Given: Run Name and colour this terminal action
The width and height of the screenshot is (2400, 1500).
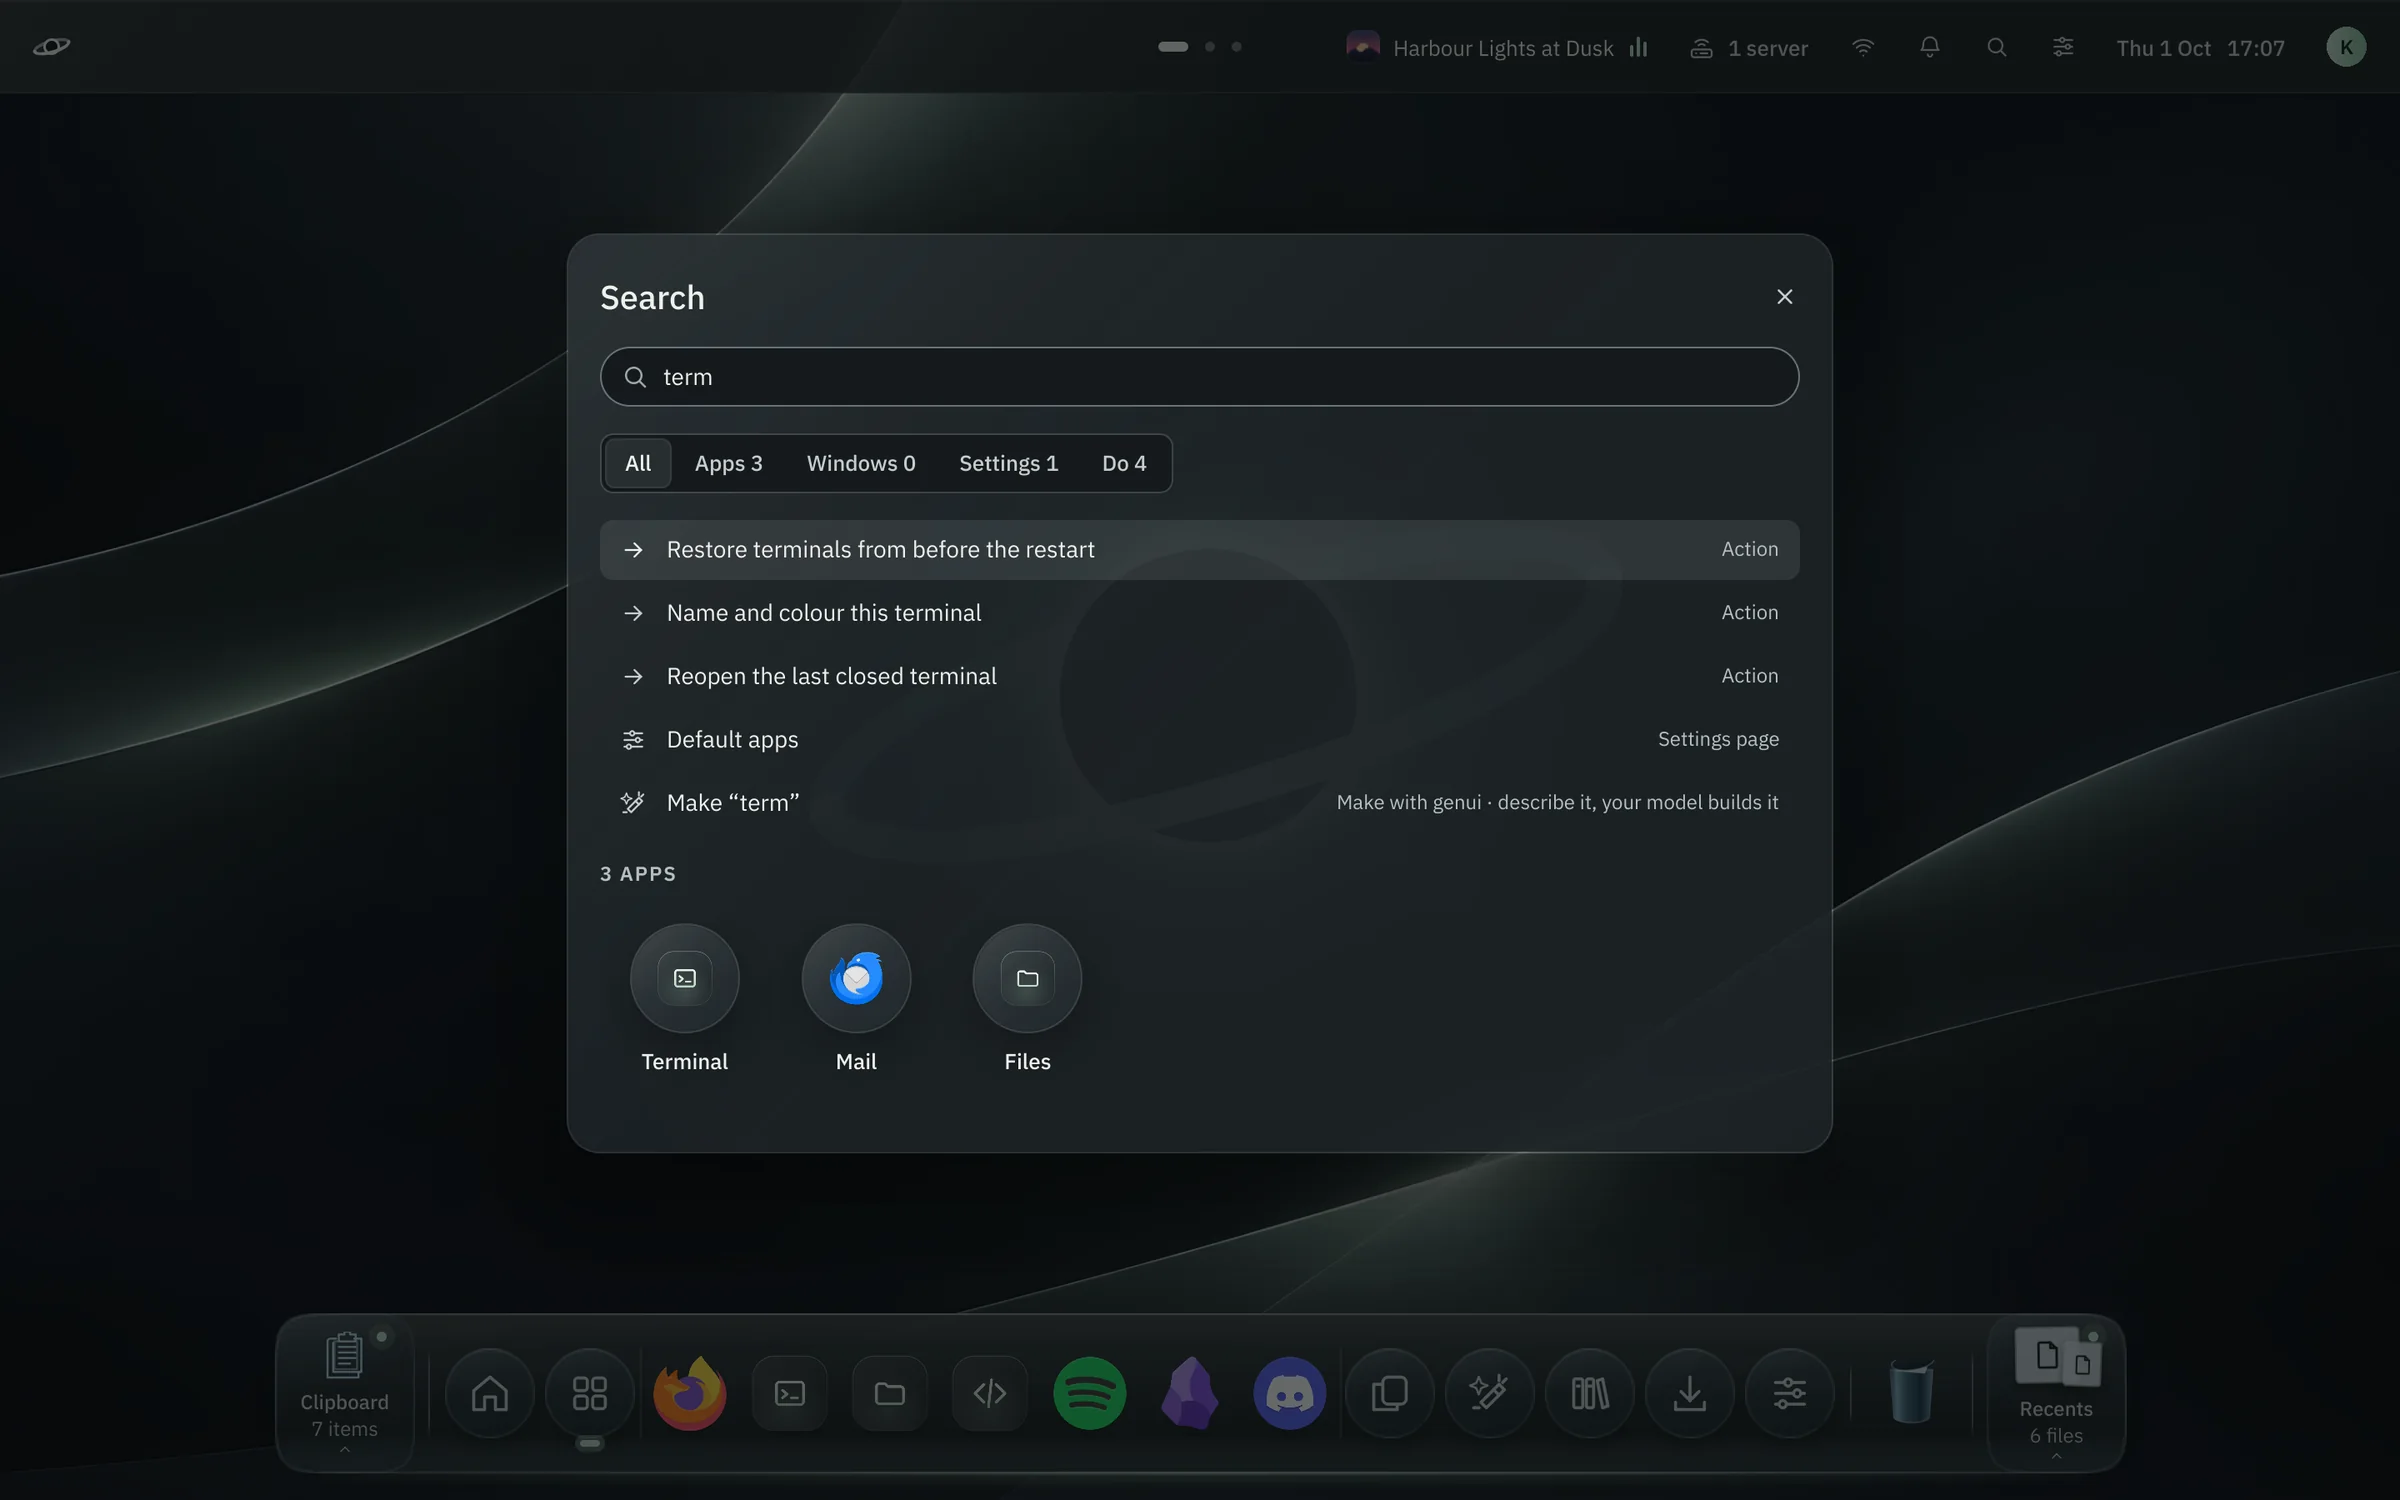Looking at the screenshot, I should 1199,612.
